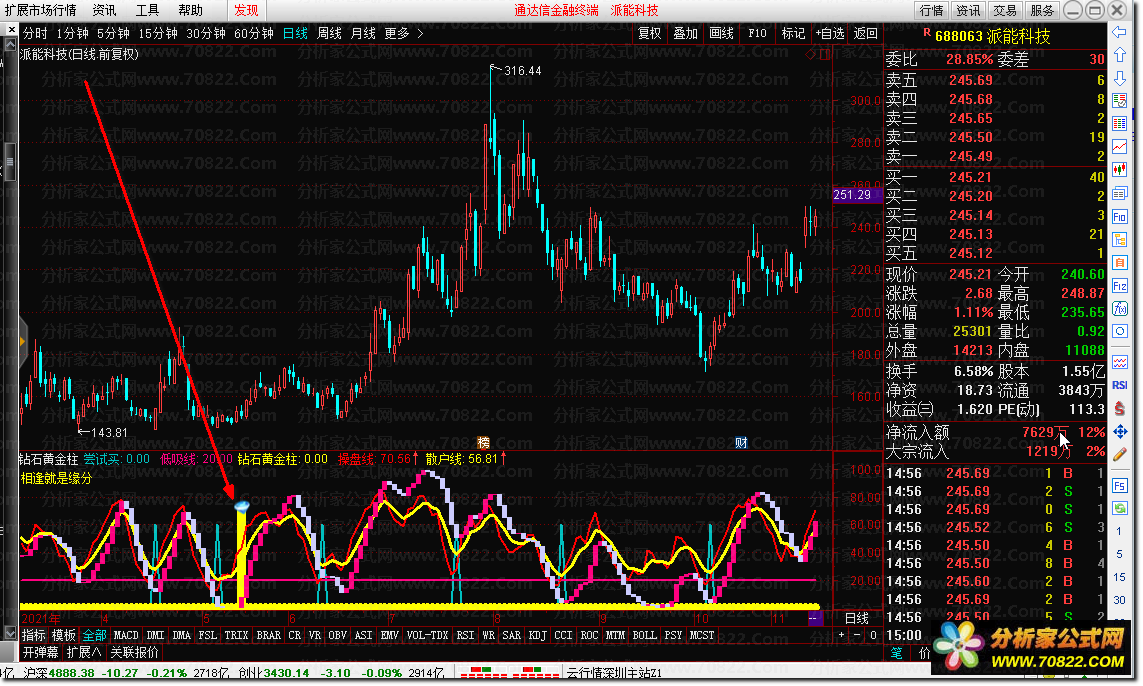Screen dimensions: 1143x686
Task: Click the RSI indicator sidebar icon
Action: [x=1120, y=385]
